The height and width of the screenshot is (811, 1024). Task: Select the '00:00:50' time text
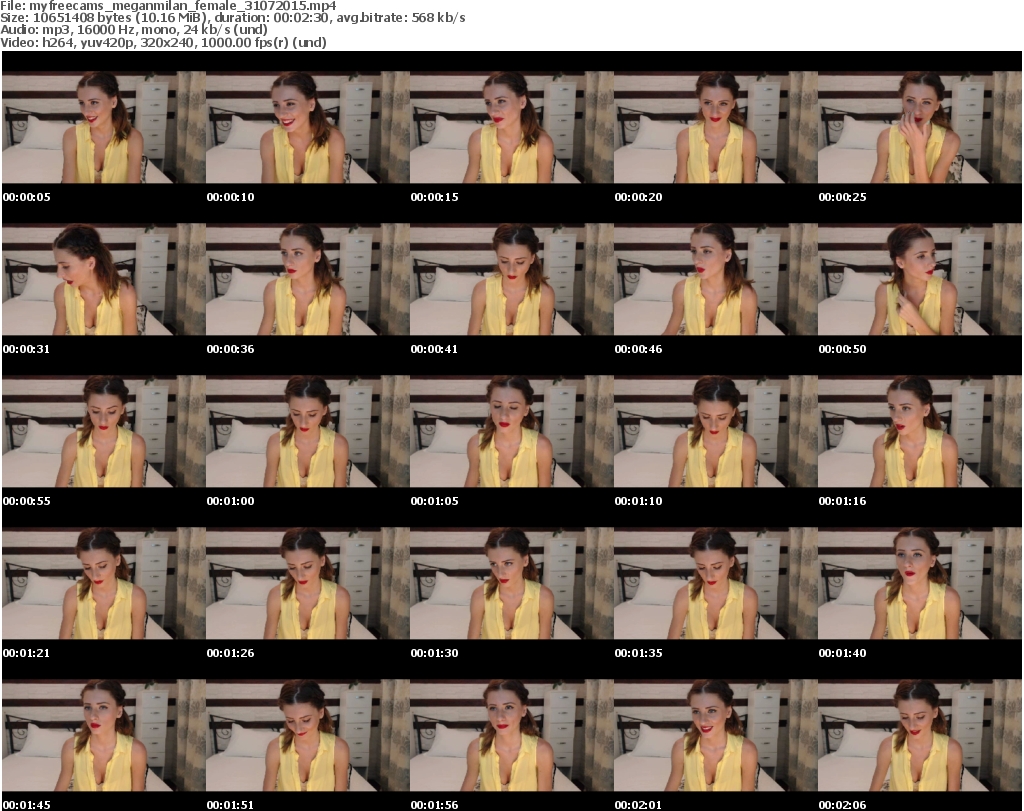[842, 349]
